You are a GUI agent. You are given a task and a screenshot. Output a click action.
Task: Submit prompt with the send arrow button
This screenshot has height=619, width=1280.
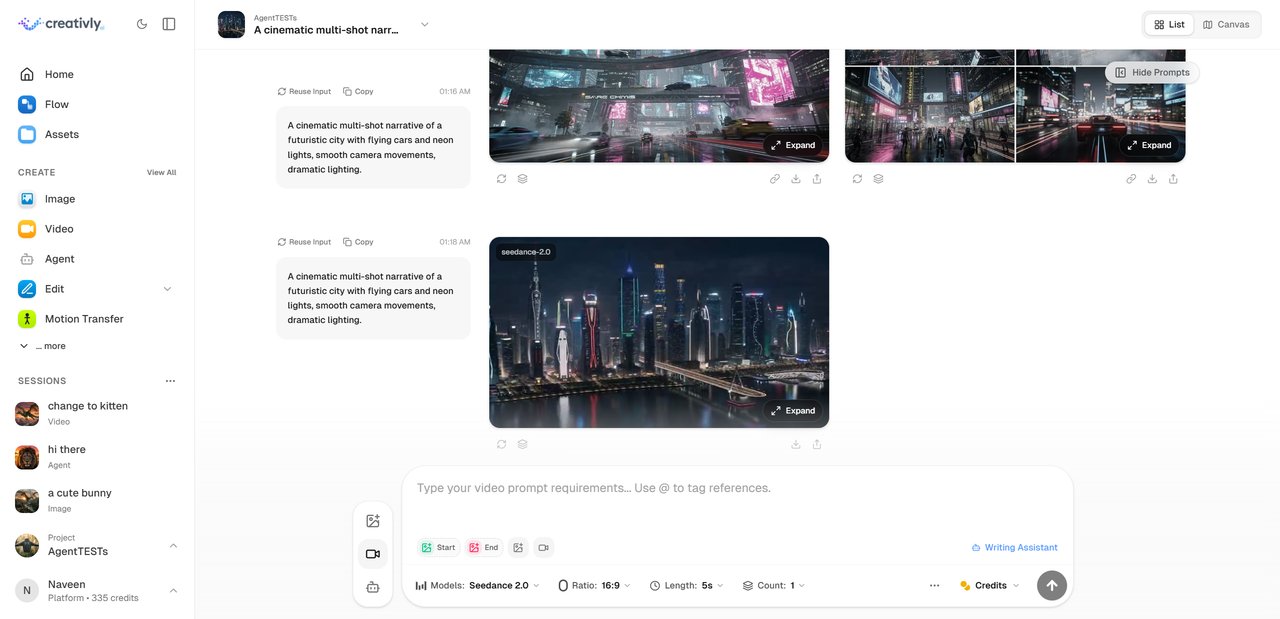pos(1051,585)
